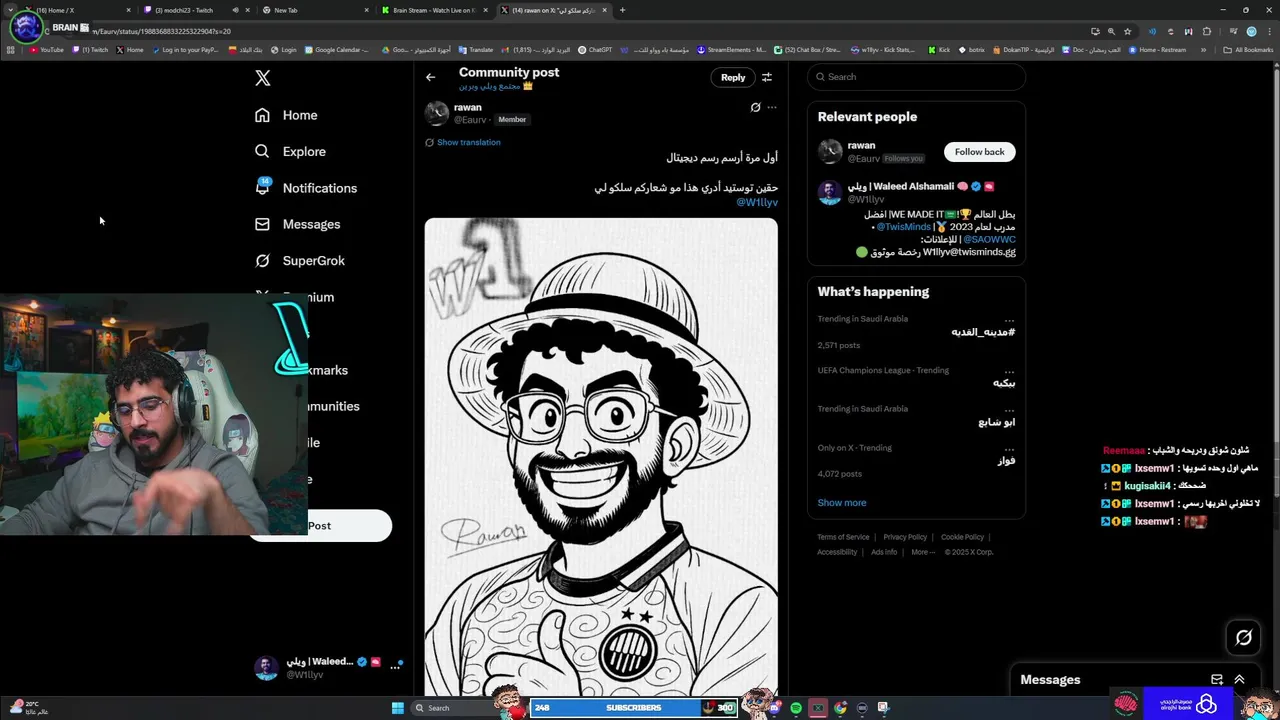
Task: Open Cookie Policy link
Action: 962,537
